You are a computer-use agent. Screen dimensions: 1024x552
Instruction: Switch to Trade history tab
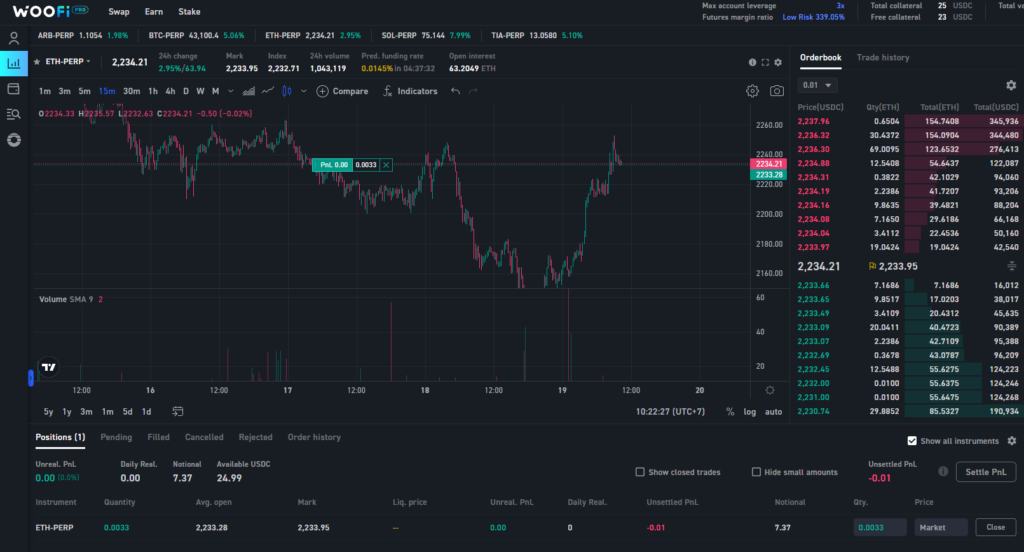[x=883, y=57]
